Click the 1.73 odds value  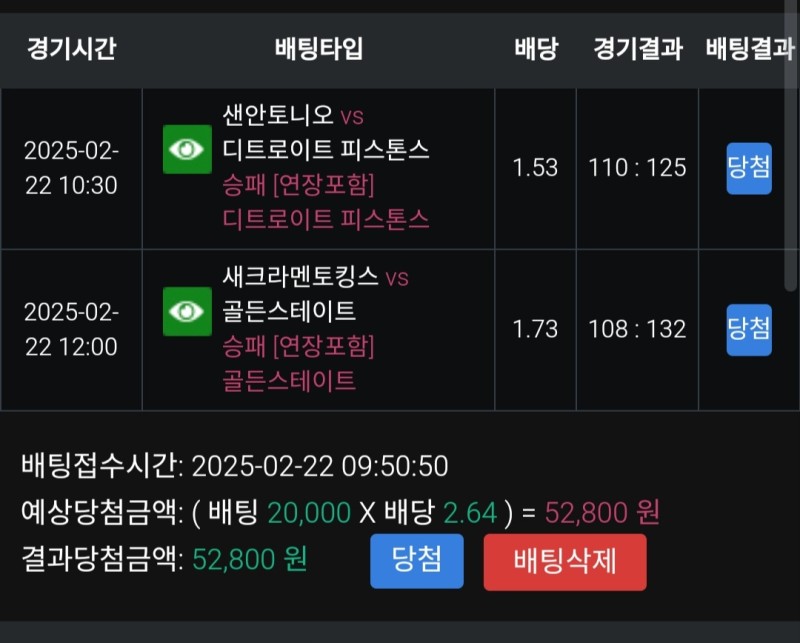(x=536, y=329)
